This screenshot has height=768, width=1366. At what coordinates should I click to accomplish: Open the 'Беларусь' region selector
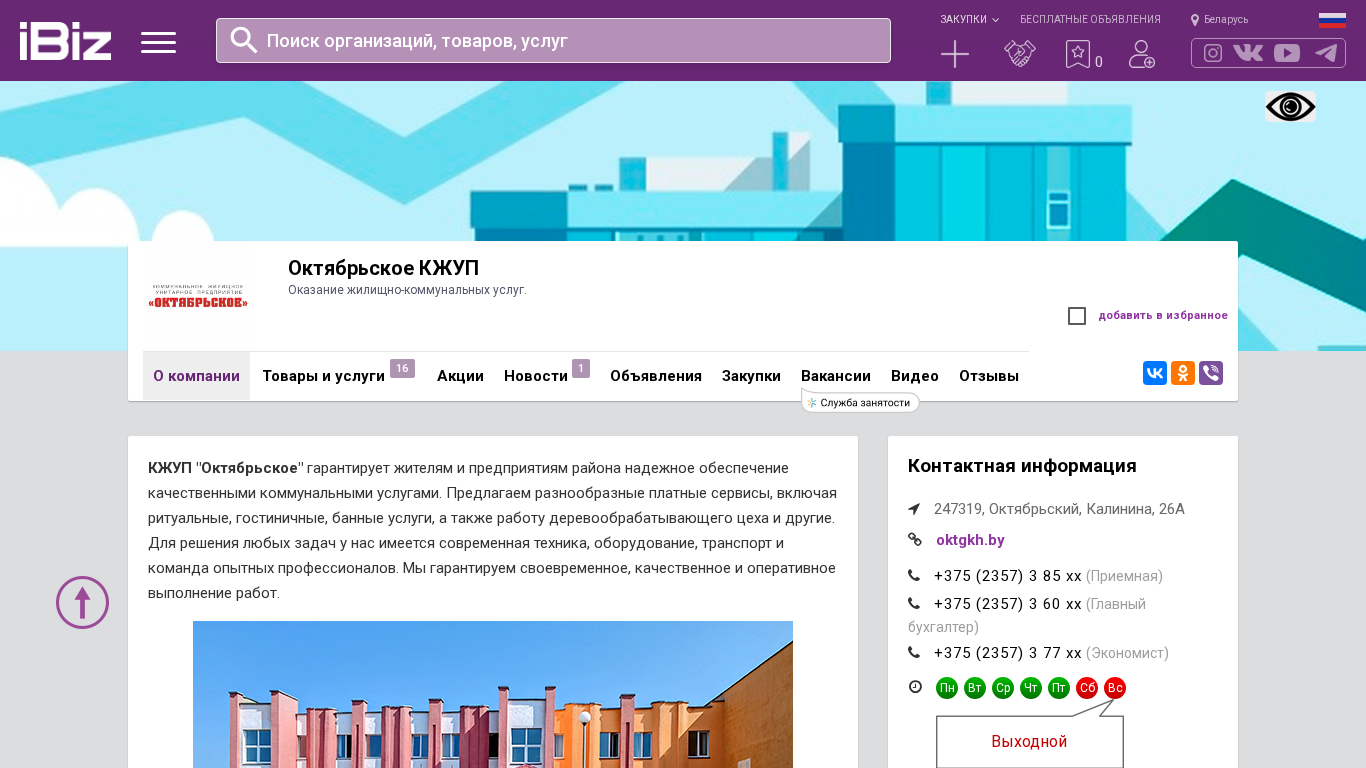click(x=1220, y=19)
